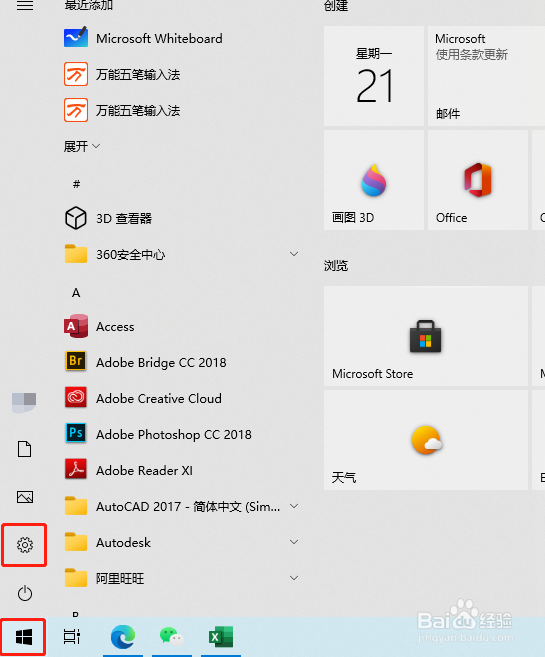
Task: Open the Office tile
Action: coord(478,180)
